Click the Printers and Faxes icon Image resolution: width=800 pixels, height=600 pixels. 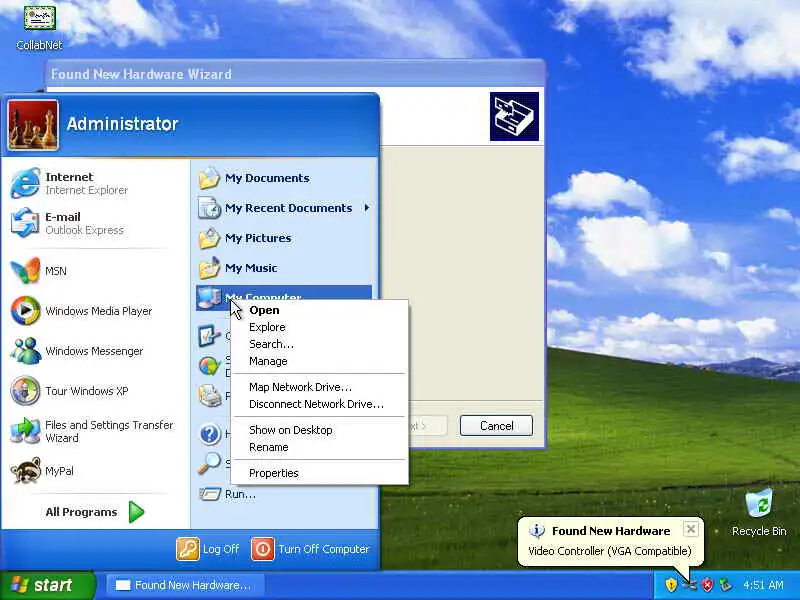pos(209,395)
